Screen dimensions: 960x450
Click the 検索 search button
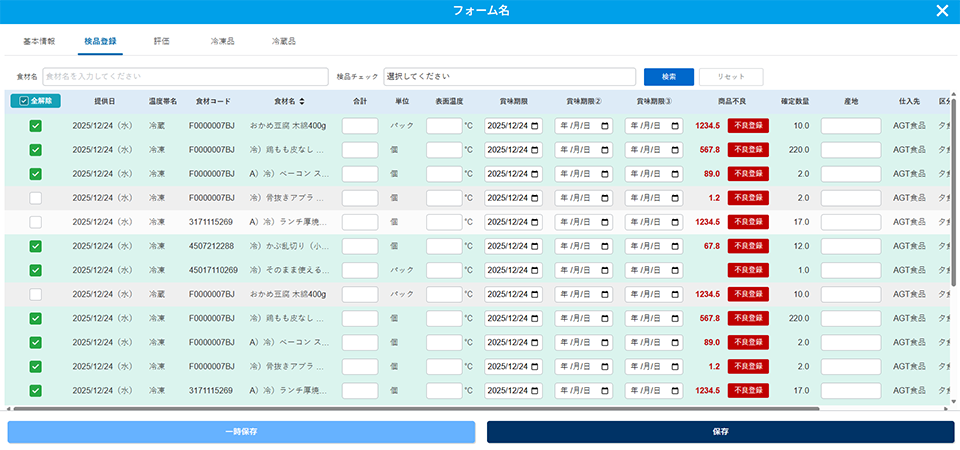(x=669, y=77)
